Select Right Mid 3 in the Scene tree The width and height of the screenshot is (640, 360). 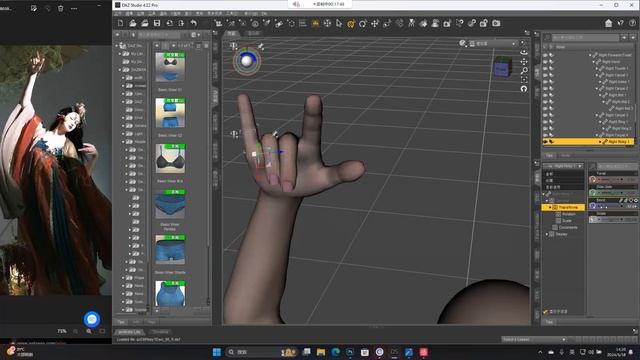pos(623,108)
